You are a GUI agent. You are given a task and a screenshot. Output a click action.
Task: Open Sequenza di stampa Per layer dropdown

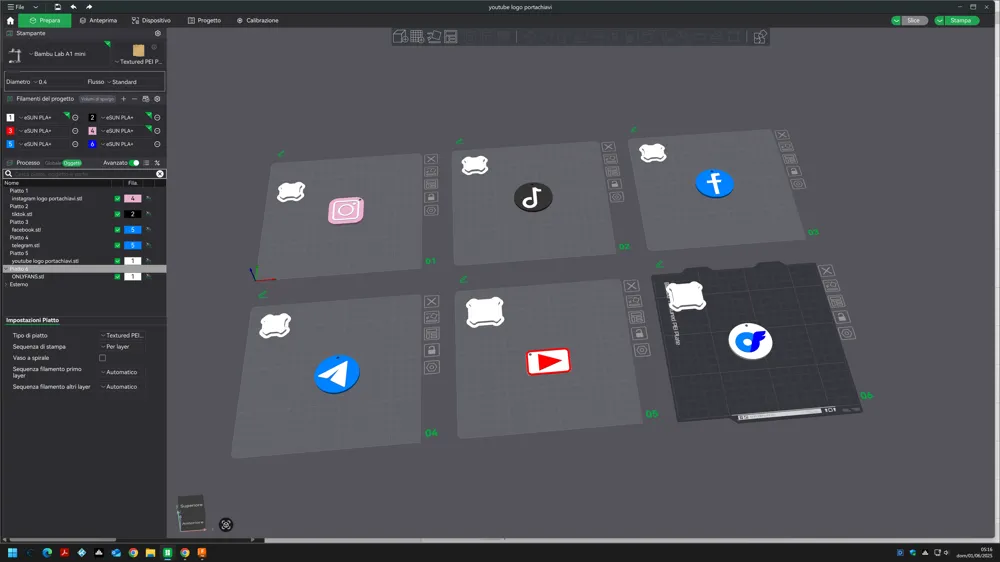pyautogui.click(x=122, y=346)
